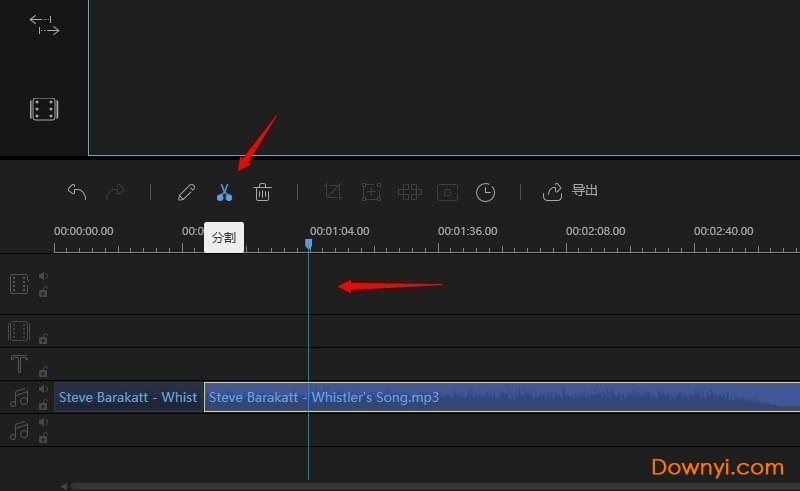The image size is (800, 491).
Task: Click the second audio track music icon
Action: coord(19,430)
